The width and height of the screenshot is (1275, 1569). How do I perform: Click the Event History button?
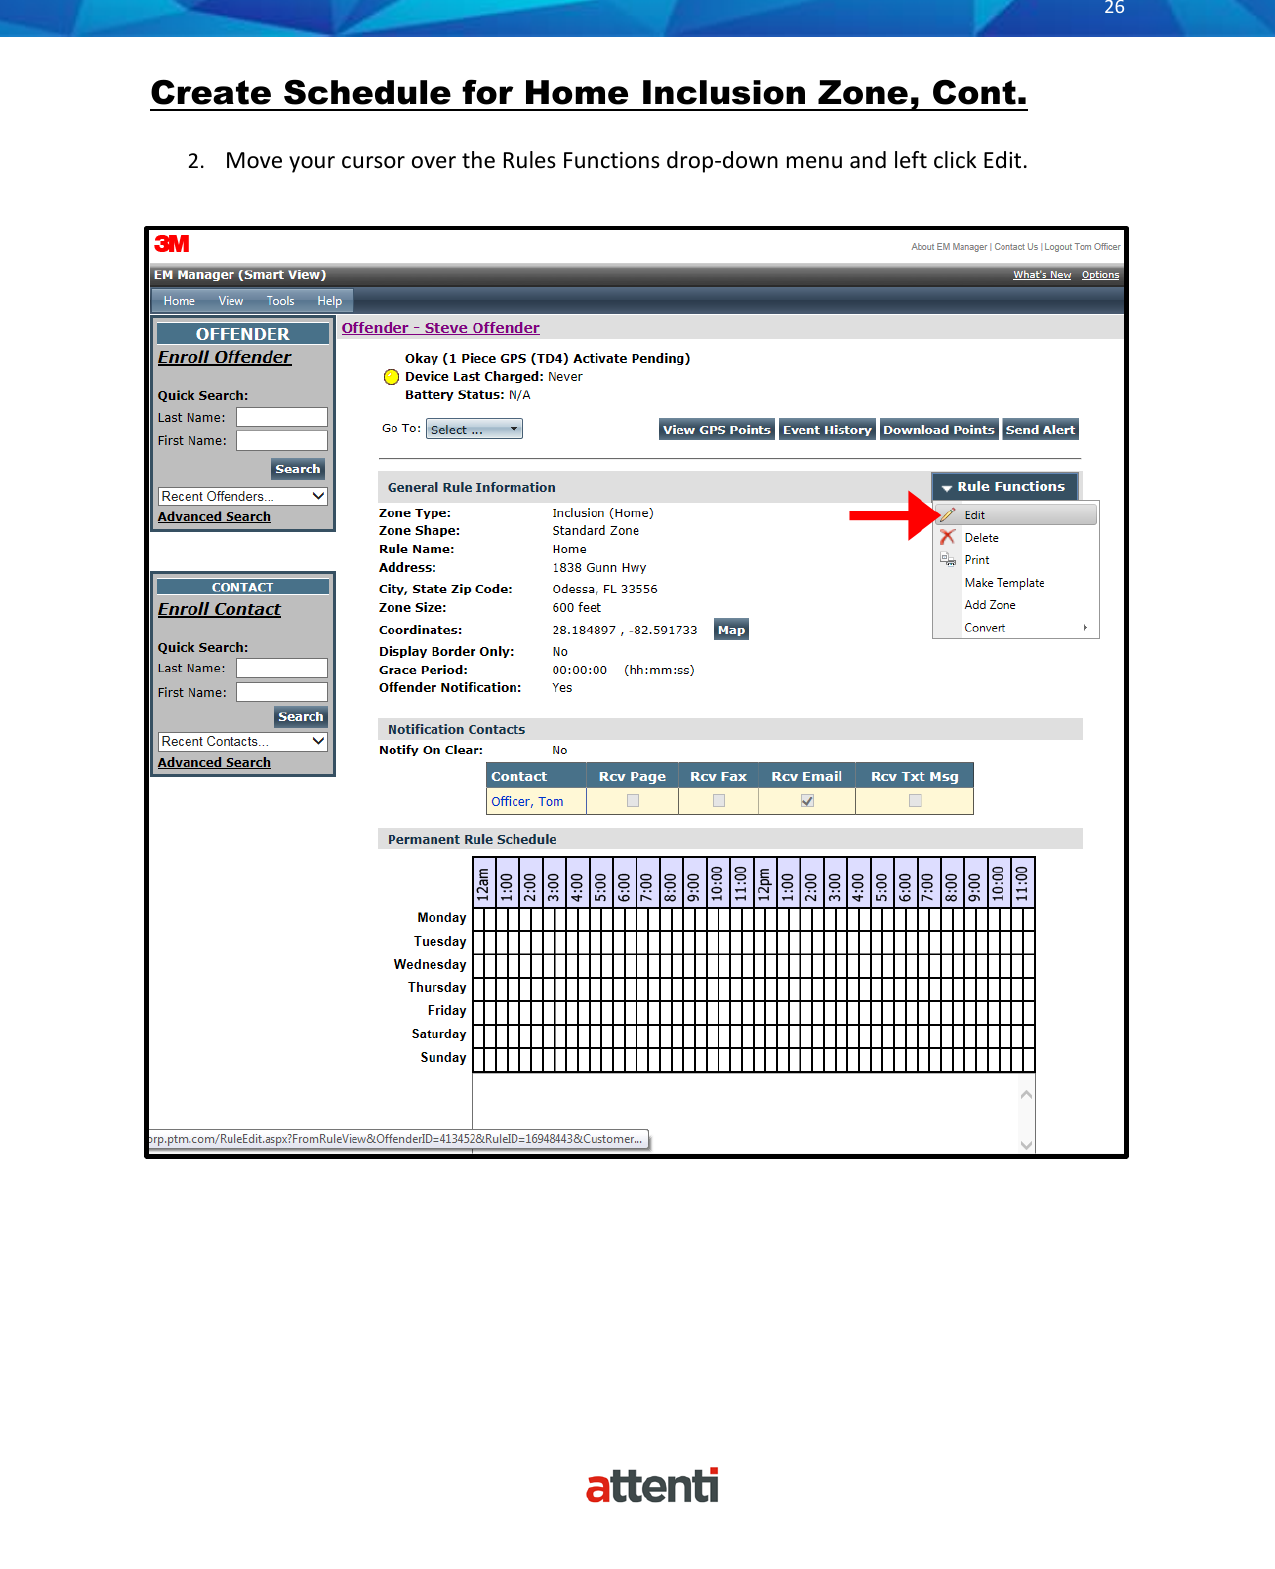click(x=827, y=430)
